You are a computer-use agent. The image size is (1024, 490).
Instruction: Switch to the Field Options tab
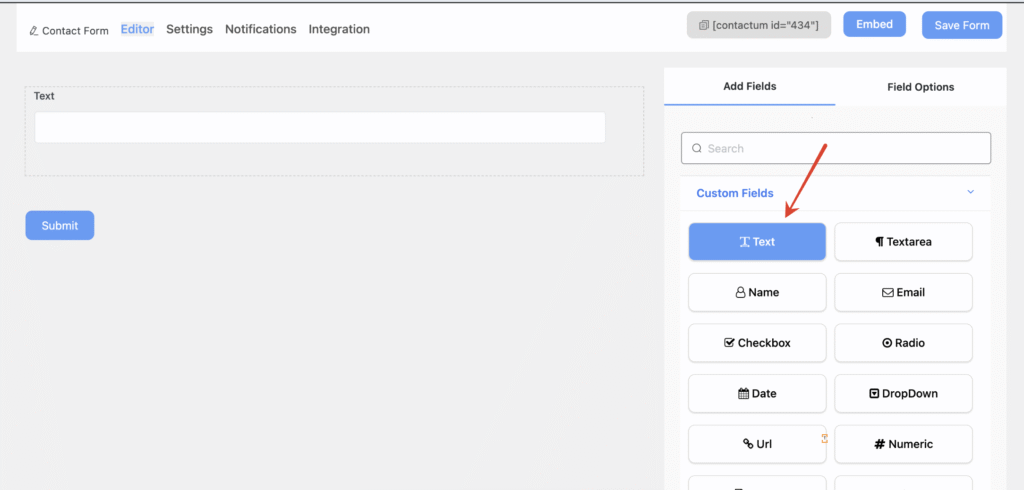point(920,87)
